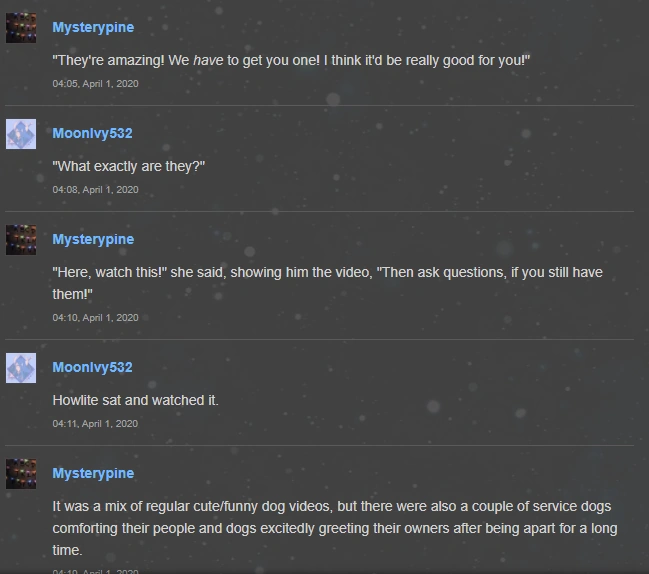
Task: Click Mysterypine's avatar on the first comment
Action: click(x=21, y=28)
